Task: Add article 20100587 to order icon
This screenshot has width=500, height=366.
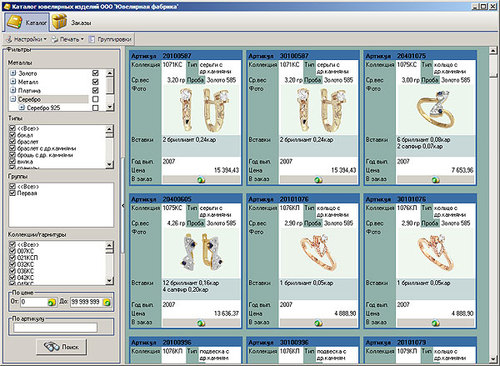Action: pos(201,180)
